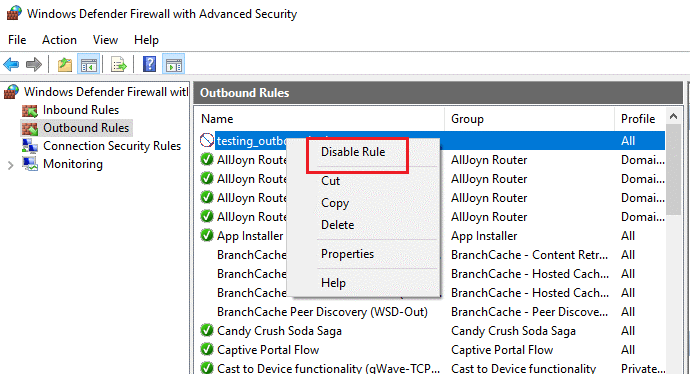Click the Outbound Rules tree icon
Viewport: 690px width, 374px height.
30,128
